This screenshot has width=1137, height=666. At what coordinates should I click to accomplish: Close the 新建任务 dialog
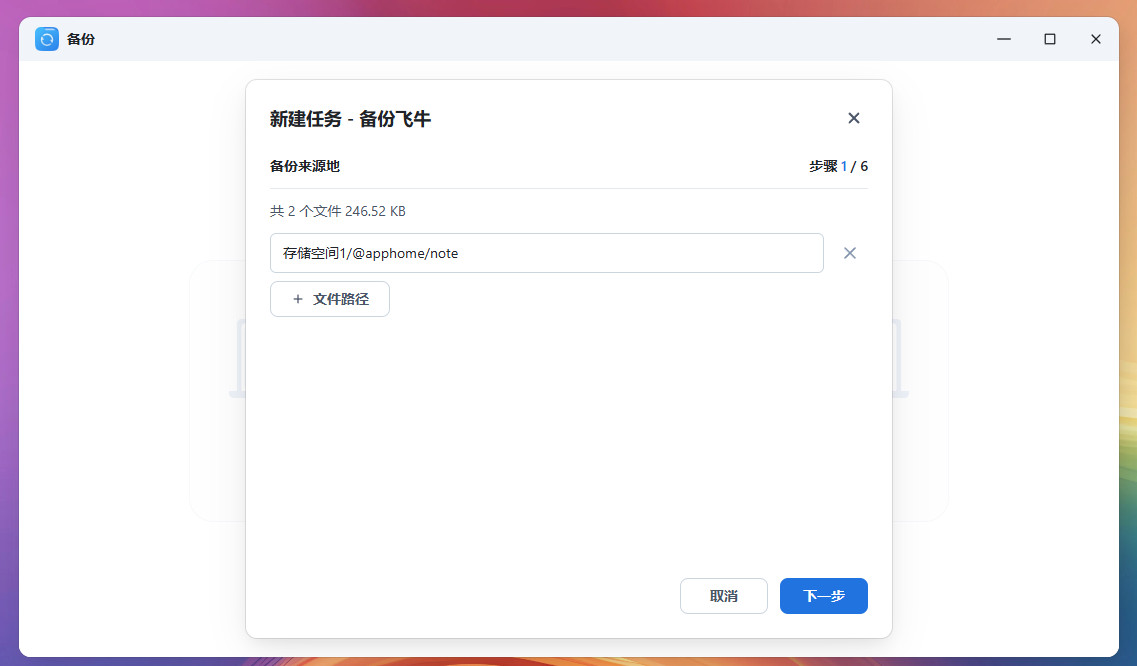[853, 118]
